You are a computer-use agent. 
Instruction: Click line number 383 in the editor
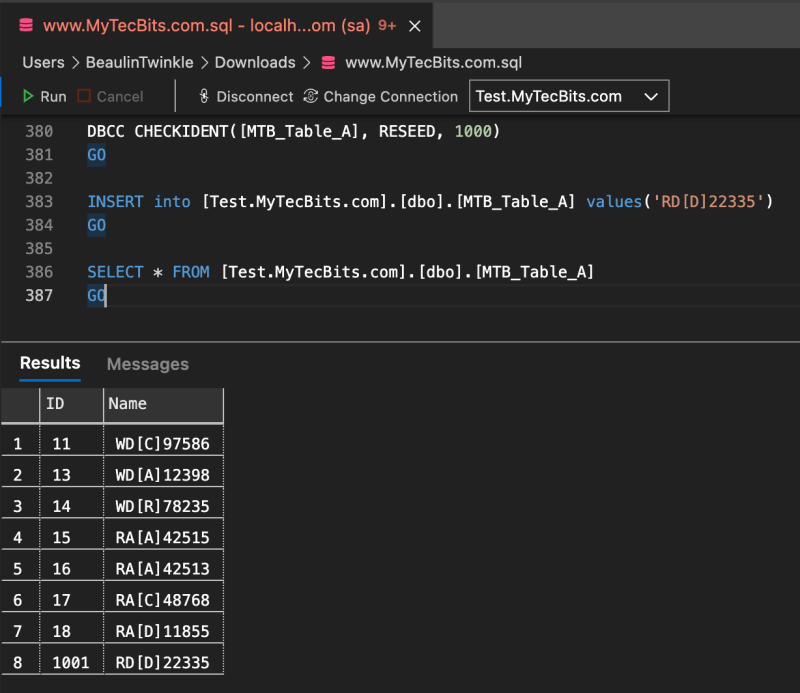pyautogui.click(x=39, y=201)
